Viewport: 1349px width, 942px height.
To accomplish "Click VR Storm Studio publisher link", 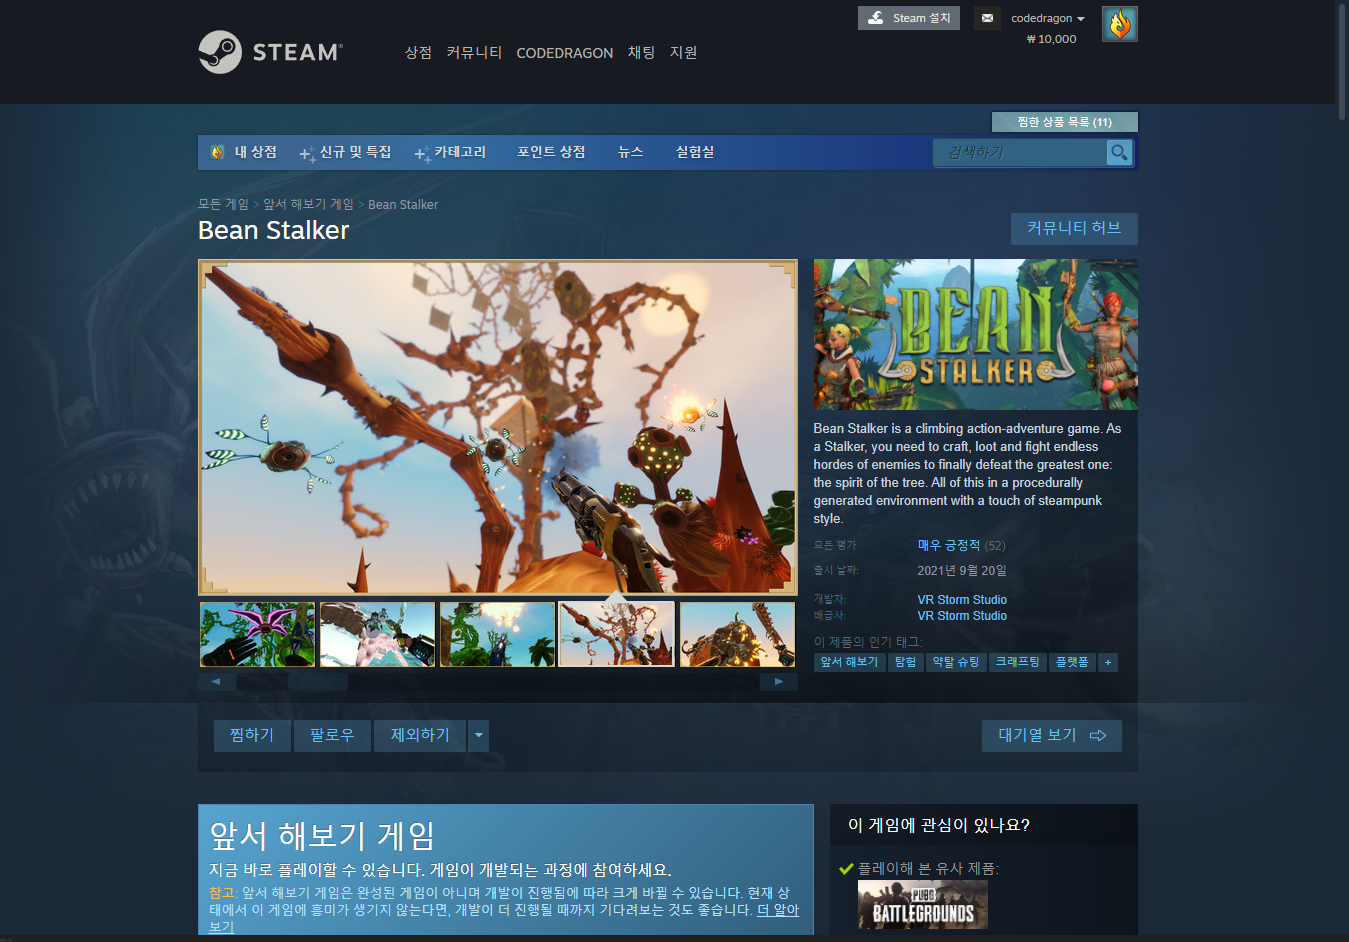I will tap(962, 616).
